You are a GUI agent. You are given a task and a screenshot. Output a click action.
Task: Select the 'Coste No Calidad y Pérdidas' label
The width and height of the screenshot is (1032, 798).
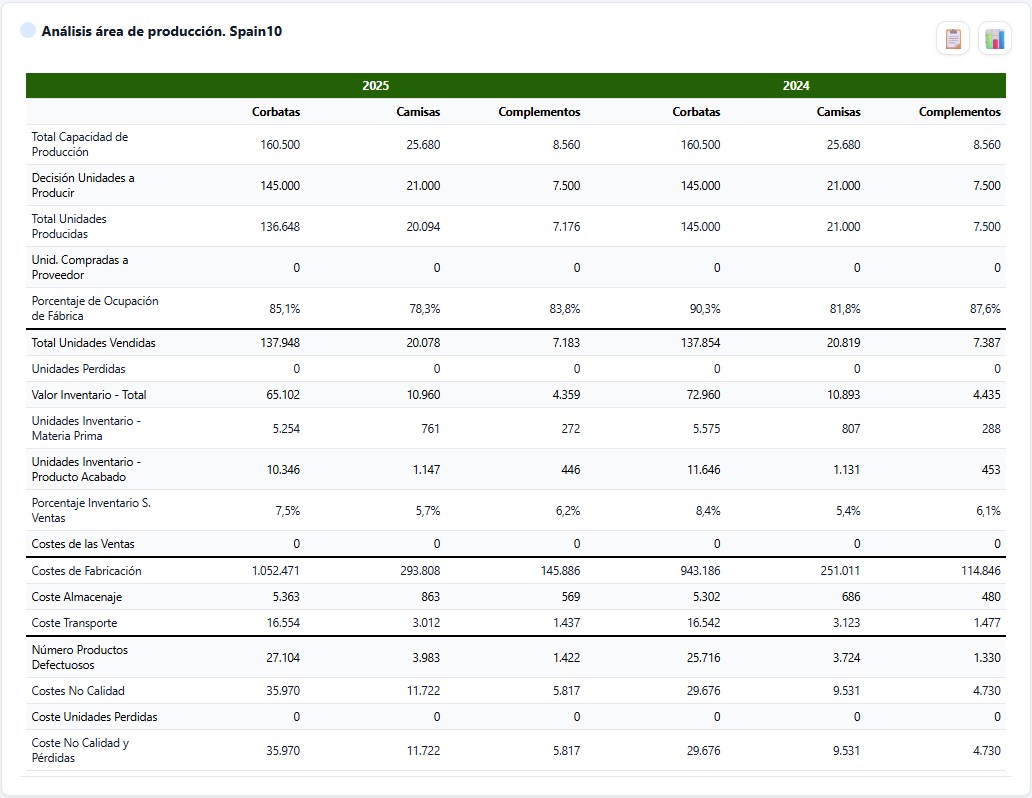[80, 751]
